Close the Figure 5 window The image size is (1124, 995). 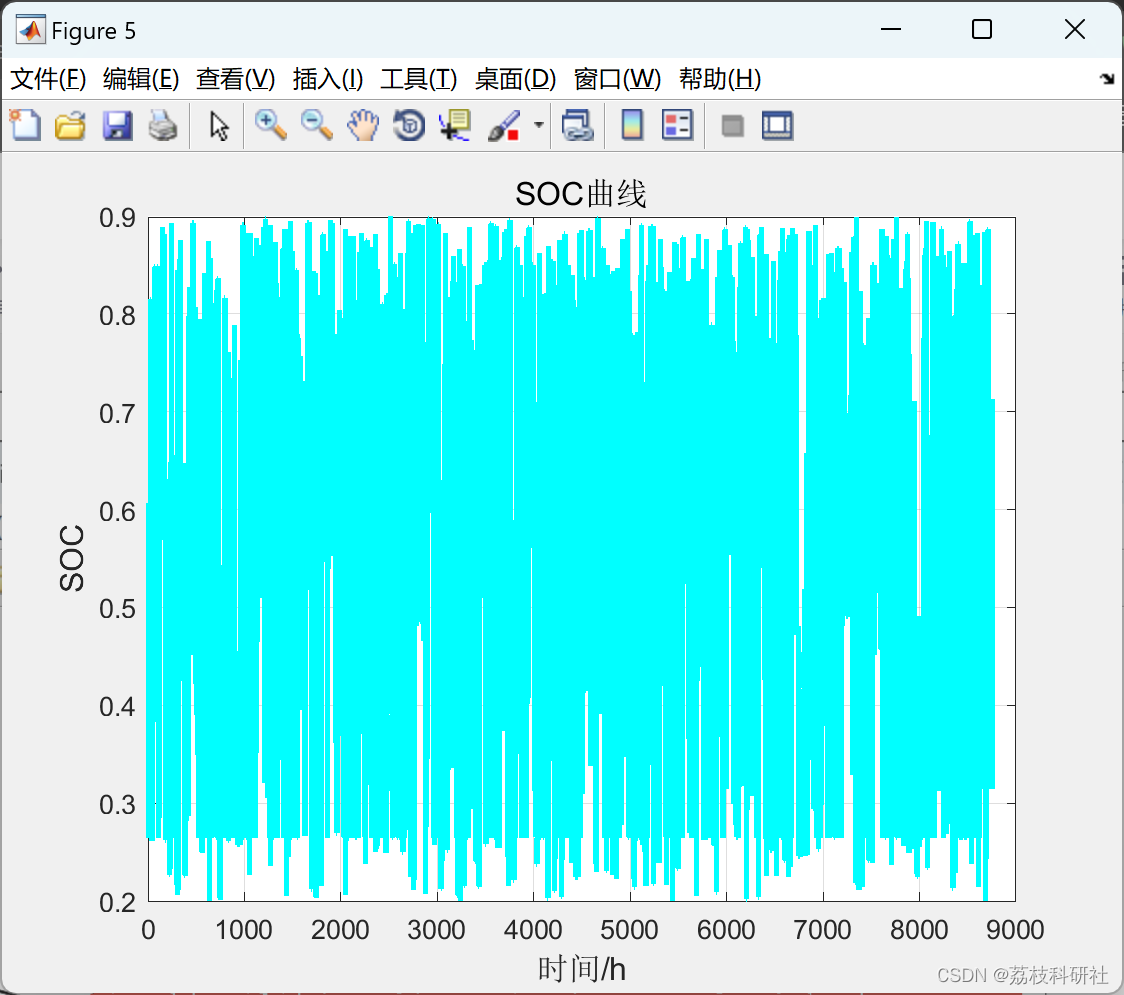coord(1075,29)
